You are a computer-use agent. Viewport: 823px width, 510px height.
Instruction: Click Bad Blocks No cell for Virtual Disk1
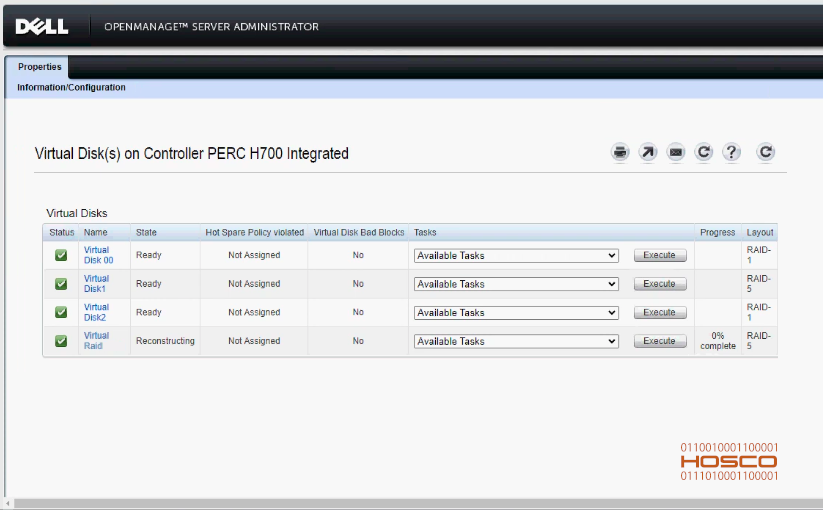pos(358,284)
